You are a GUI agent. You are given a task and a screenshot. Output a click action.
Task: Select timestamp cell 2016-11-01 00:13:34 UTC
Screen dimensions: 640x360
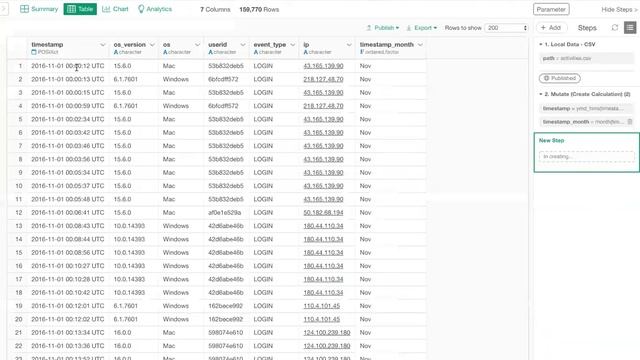point(68,333)
